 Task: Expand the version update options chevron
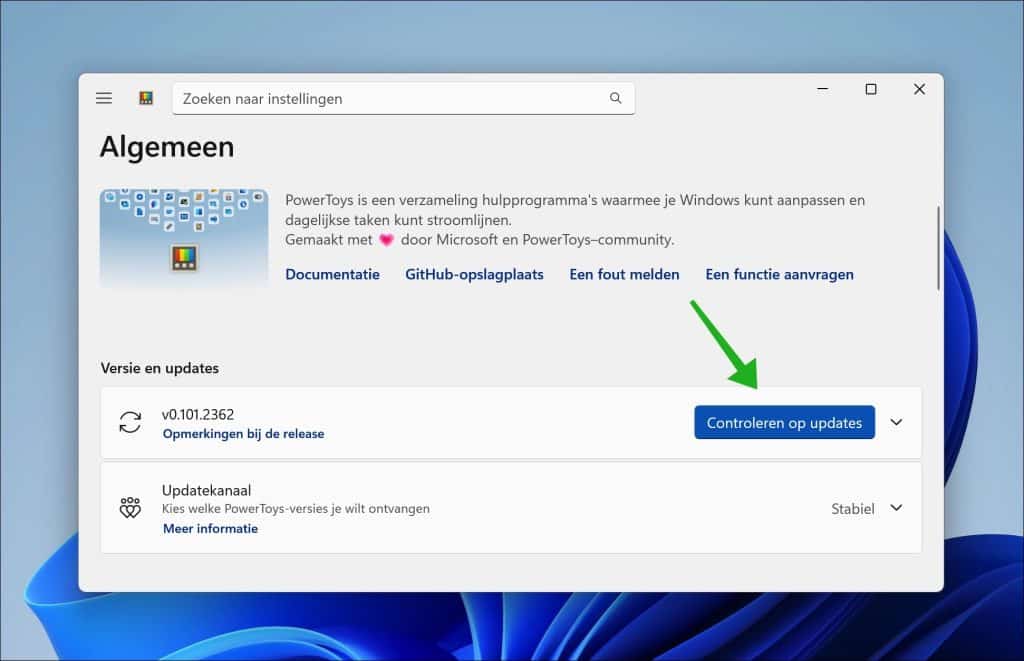click(896, 423)
